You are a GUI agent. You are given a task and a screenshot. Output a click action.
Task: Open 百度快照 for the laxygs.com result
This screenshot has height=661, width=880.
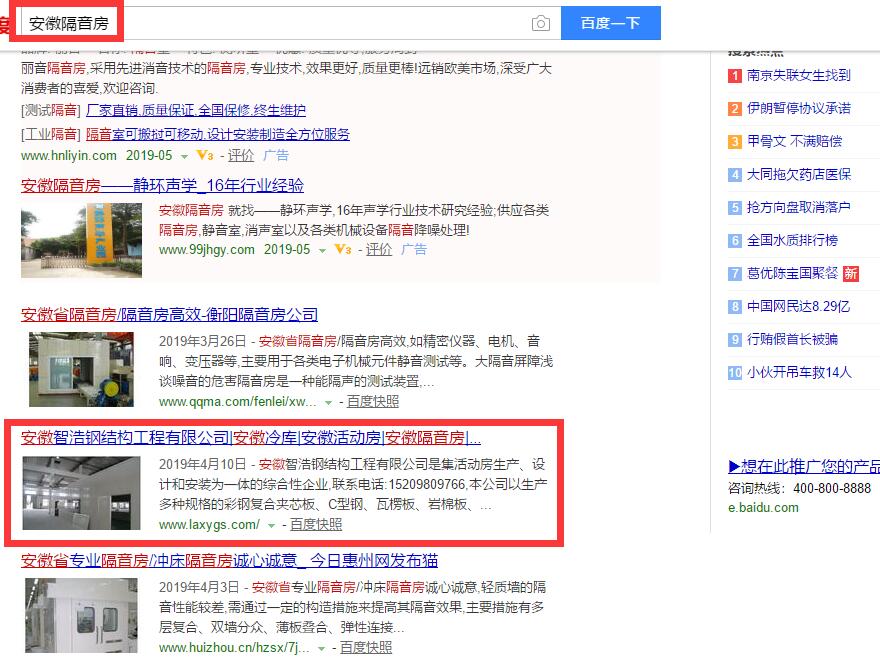pyautogui.click(x=316, y=525)
